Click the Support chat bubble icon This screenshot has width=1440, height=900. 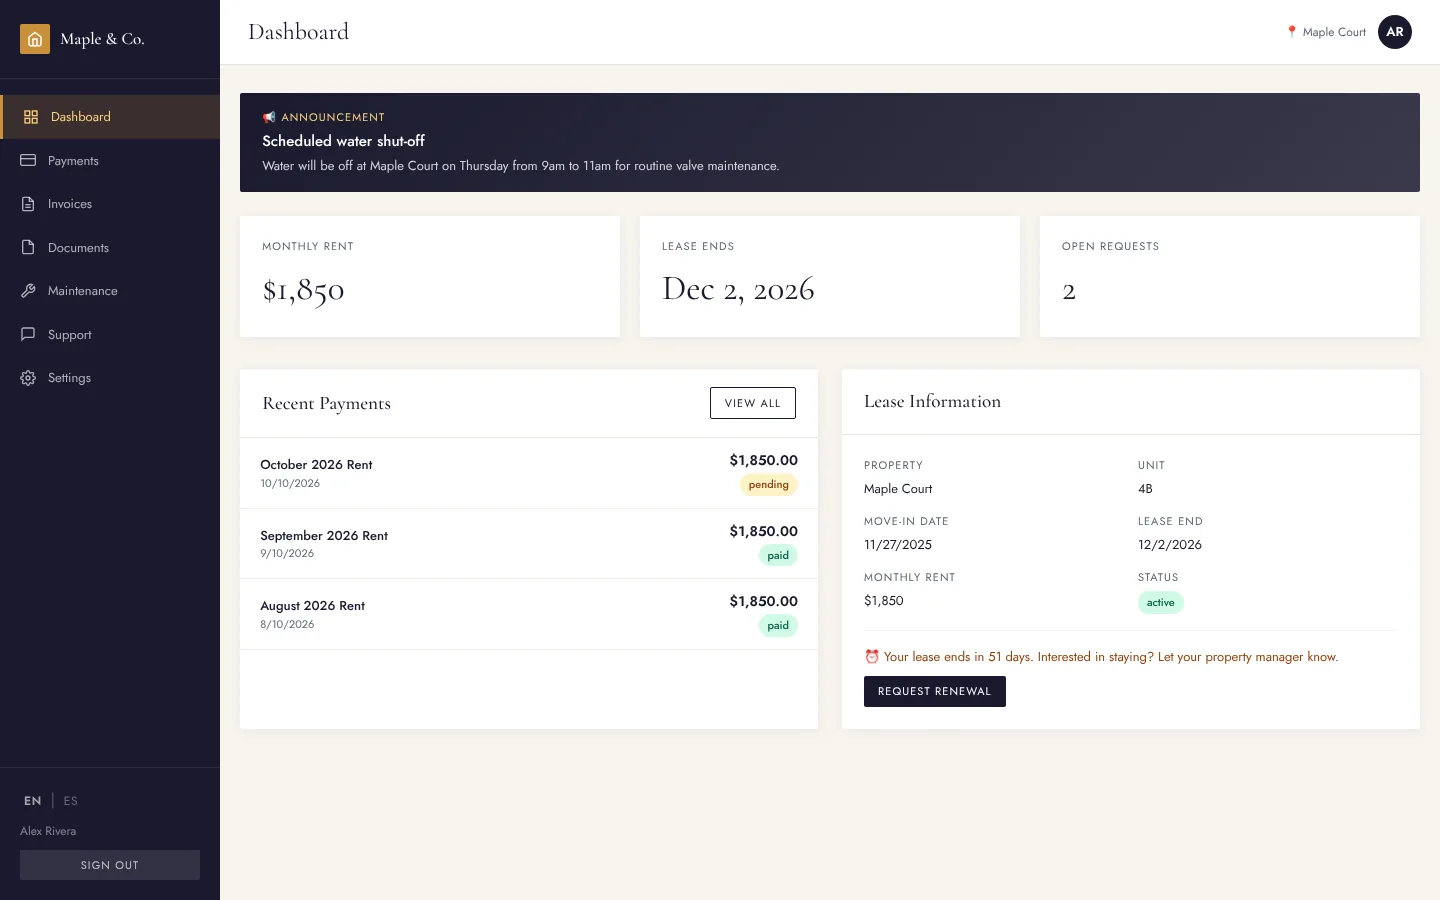click(28, 334)
